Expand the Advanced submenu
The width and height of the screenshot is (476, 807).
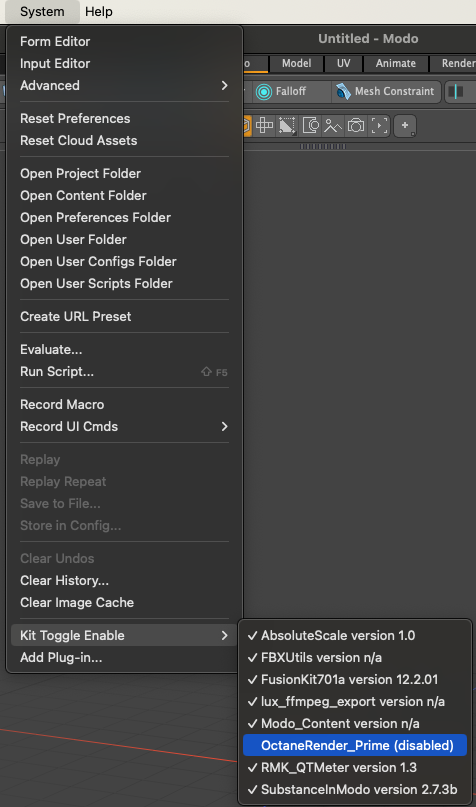[x=124, y=85]
